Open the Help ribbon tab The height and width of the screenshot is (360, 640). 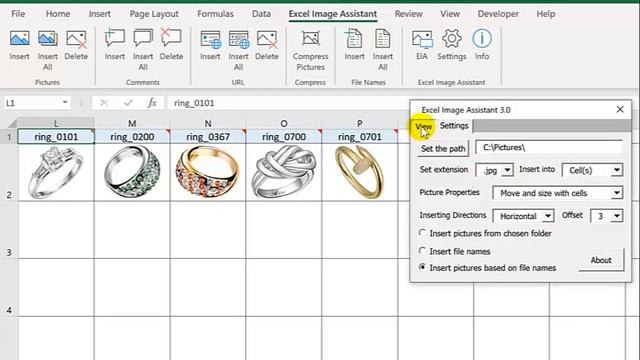tap(546, 13)
